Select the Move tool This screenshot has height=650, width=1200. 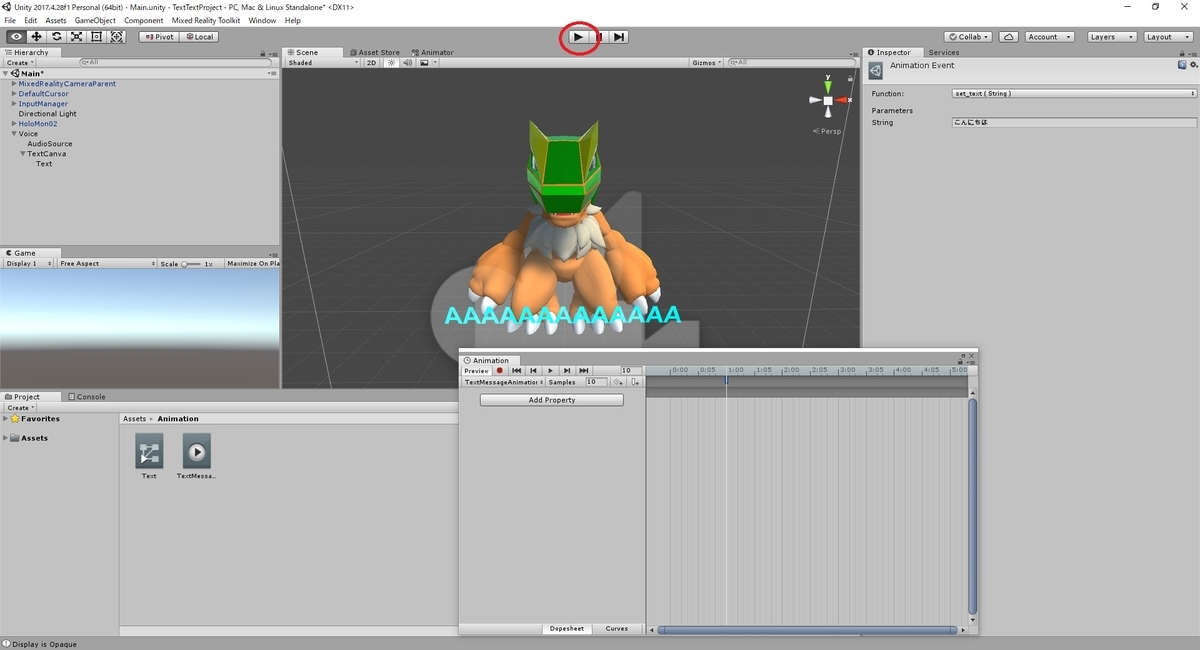tap(36, 37)
